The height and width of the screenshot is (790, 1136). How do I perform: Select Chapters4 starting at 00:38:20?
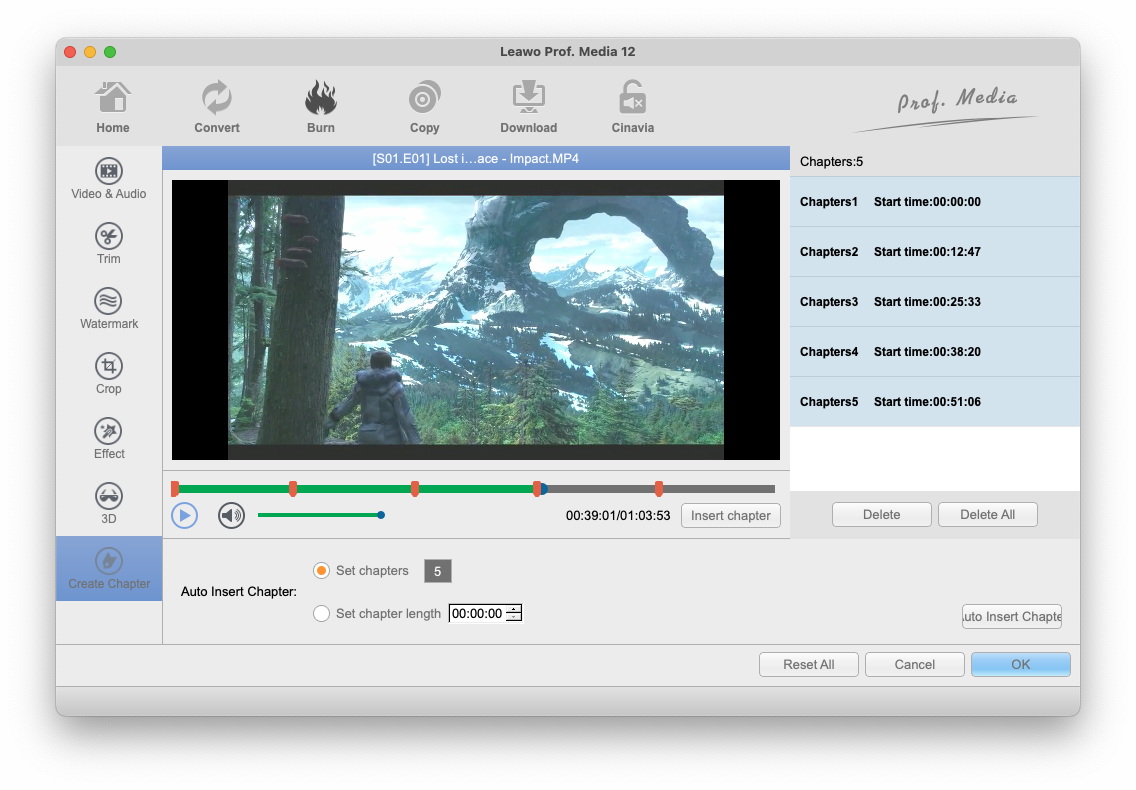[x=935, y=352]
